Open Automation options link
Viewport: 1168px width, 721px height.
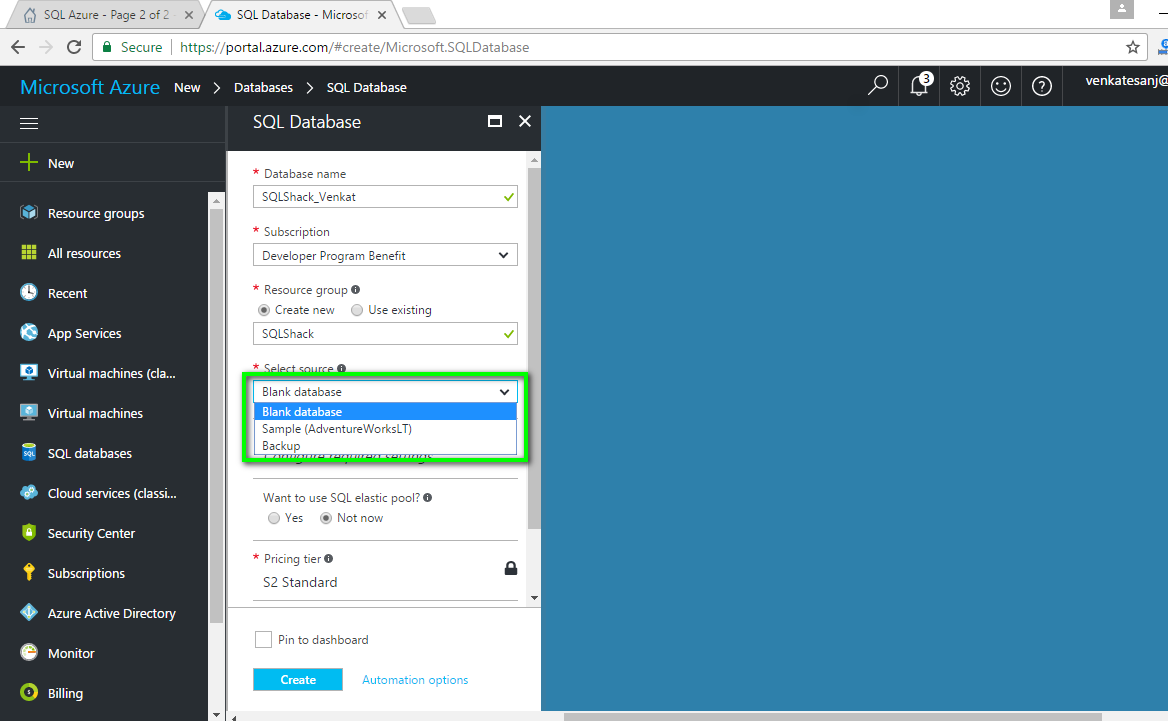pos(415,679)
